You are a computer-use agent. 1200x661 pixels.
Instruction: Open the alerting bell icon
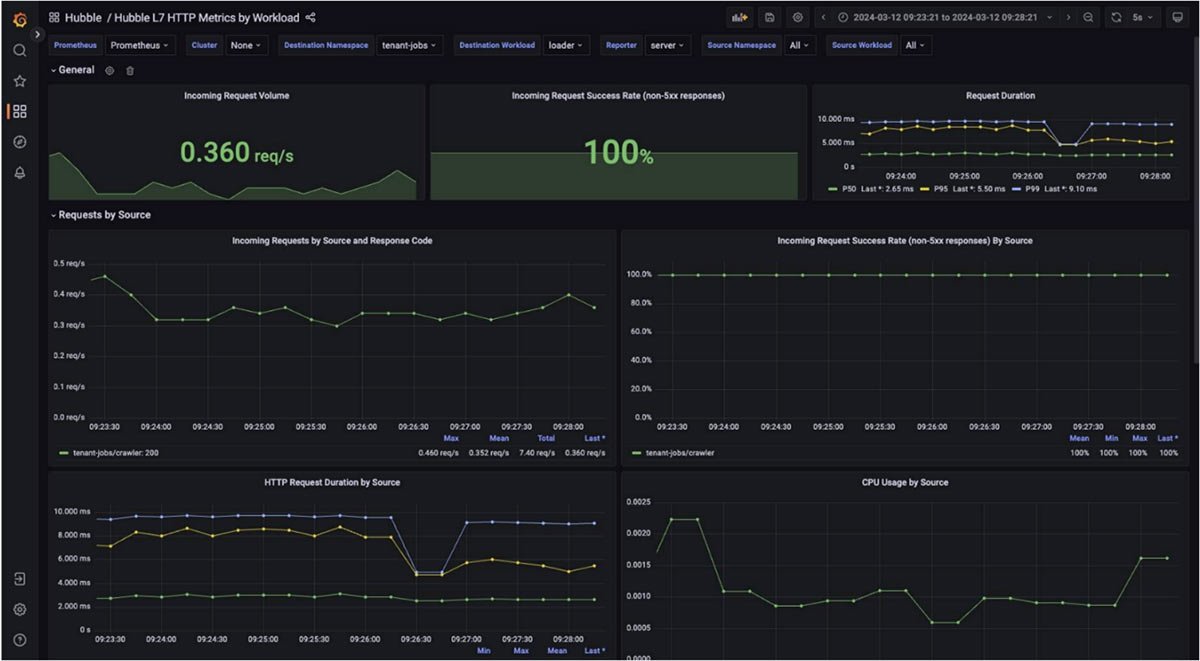[19, 173]
